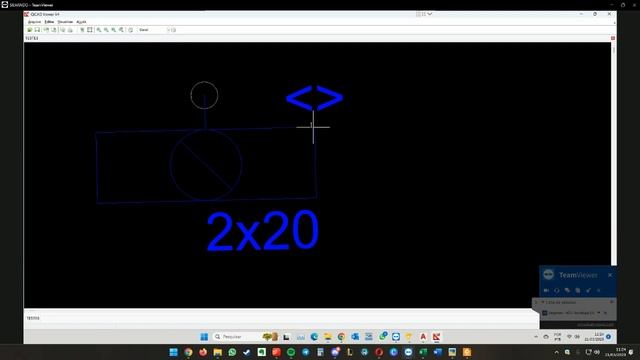The height and width of the screenshot is (360, 640).
Task: Click the vertical scrollbar of the drawing area
Action: click(614, 155)
